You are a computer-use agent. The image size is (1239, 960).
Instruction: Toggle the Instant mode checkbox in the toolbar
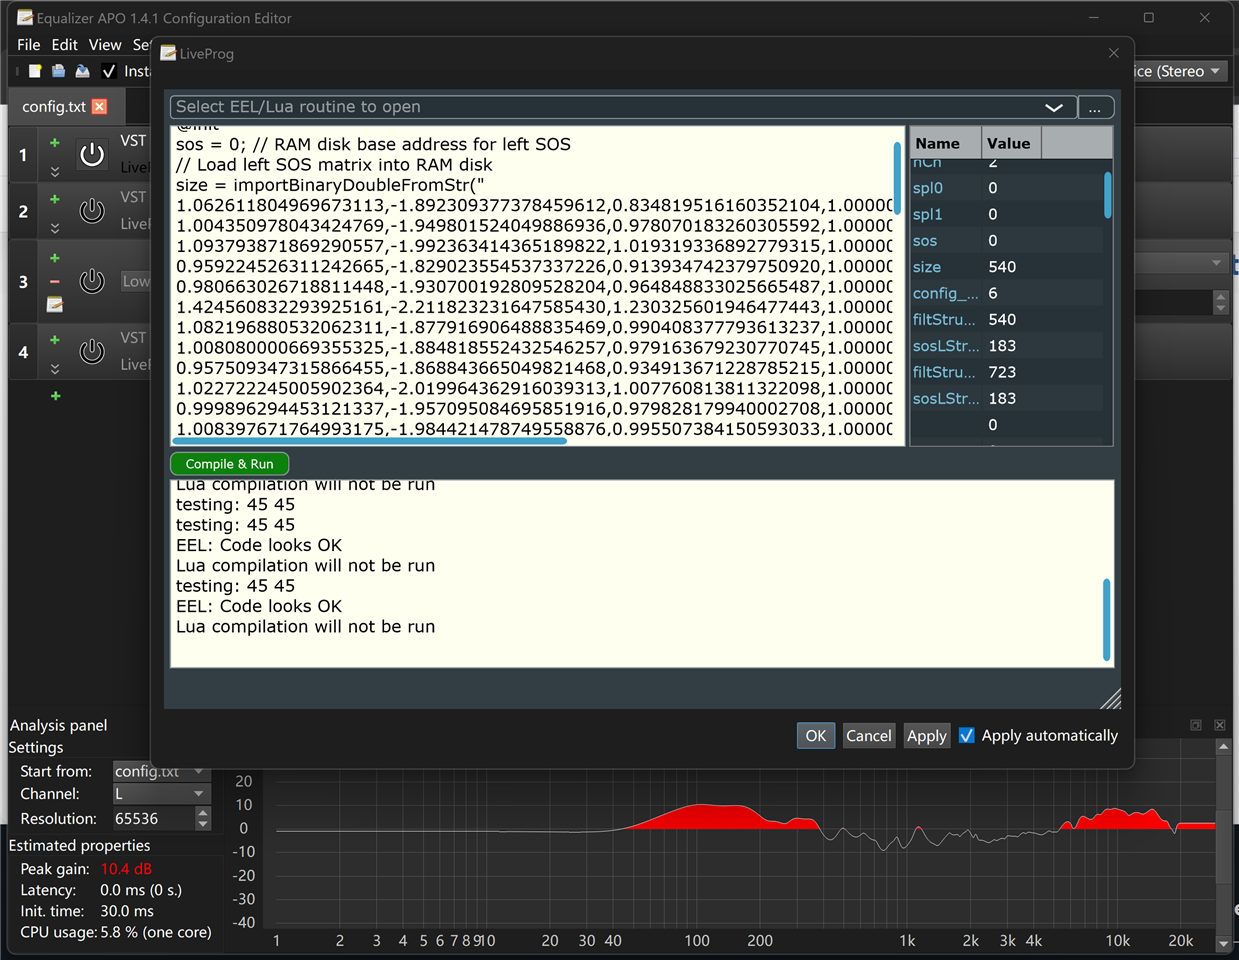pos(109,71)
